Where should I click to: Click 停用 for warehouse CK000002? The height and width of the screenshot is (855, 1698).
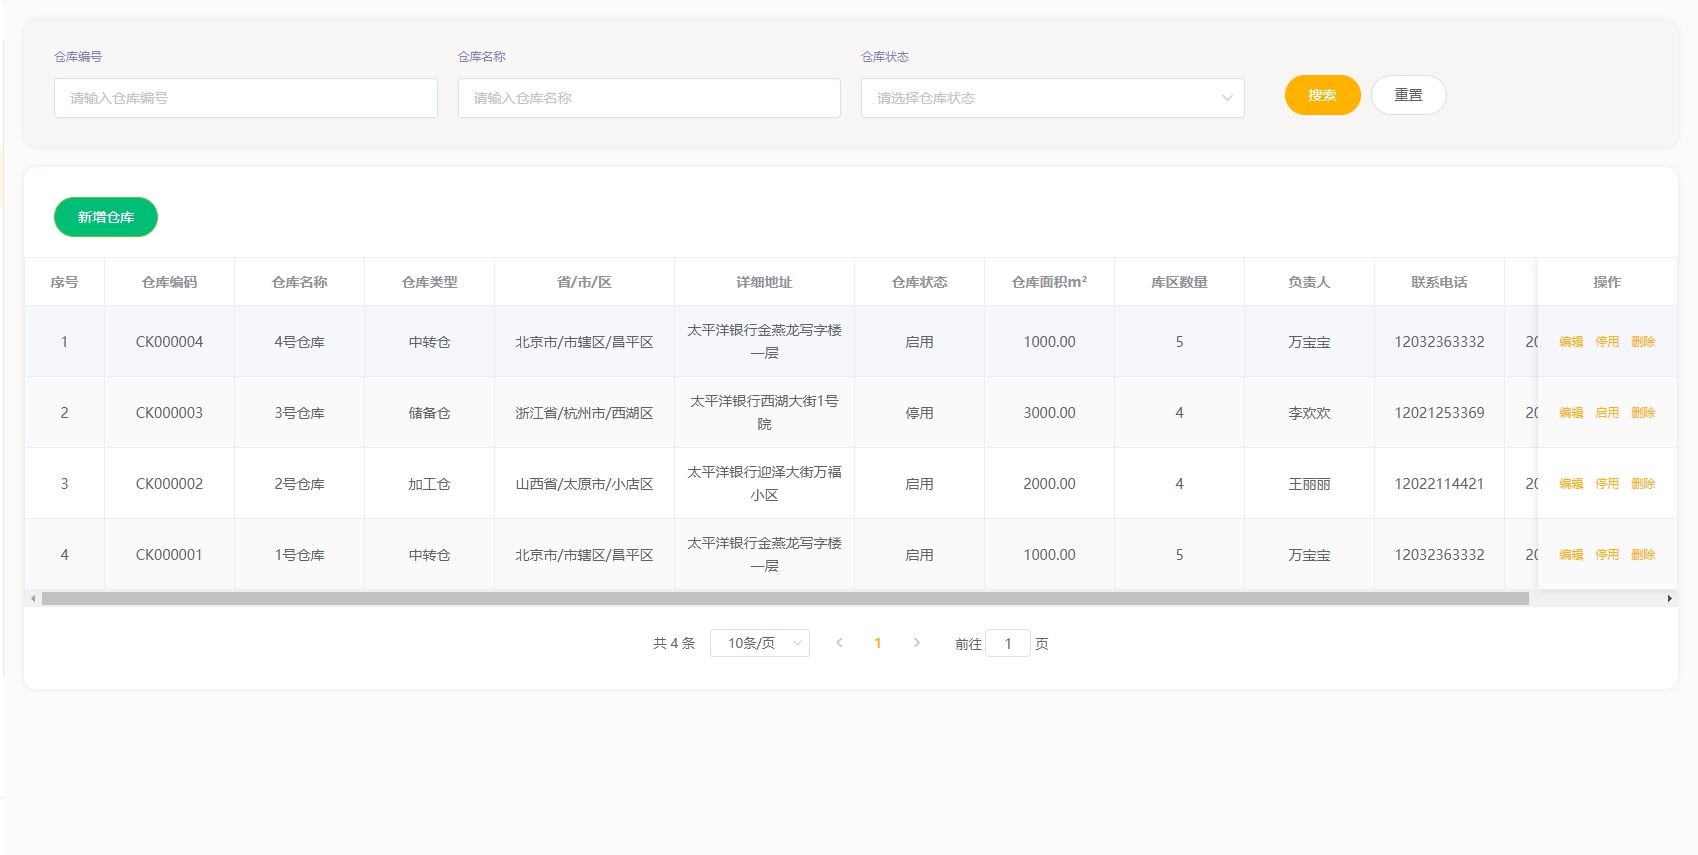click(1607, 484)
